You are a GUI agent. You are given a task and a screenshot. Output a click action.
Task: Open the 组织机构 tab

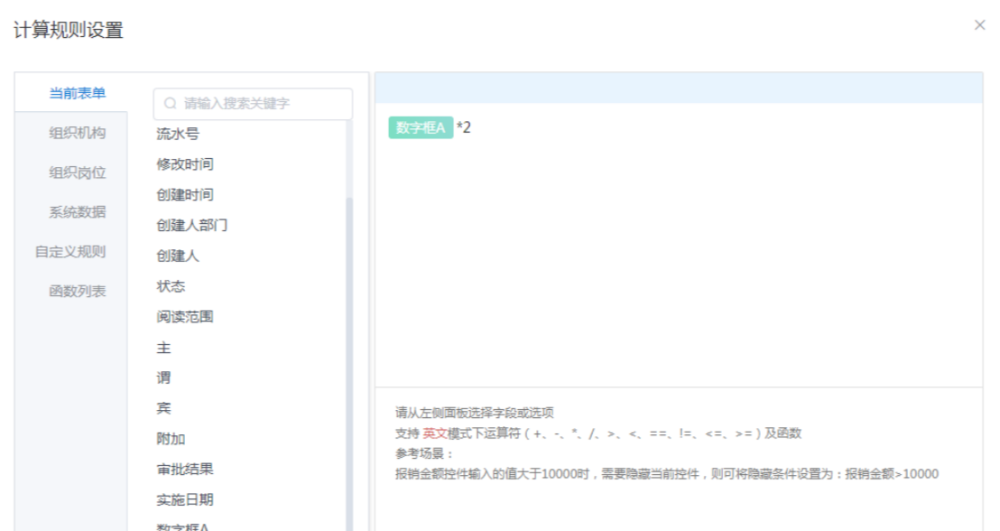(x=78, y=133)
